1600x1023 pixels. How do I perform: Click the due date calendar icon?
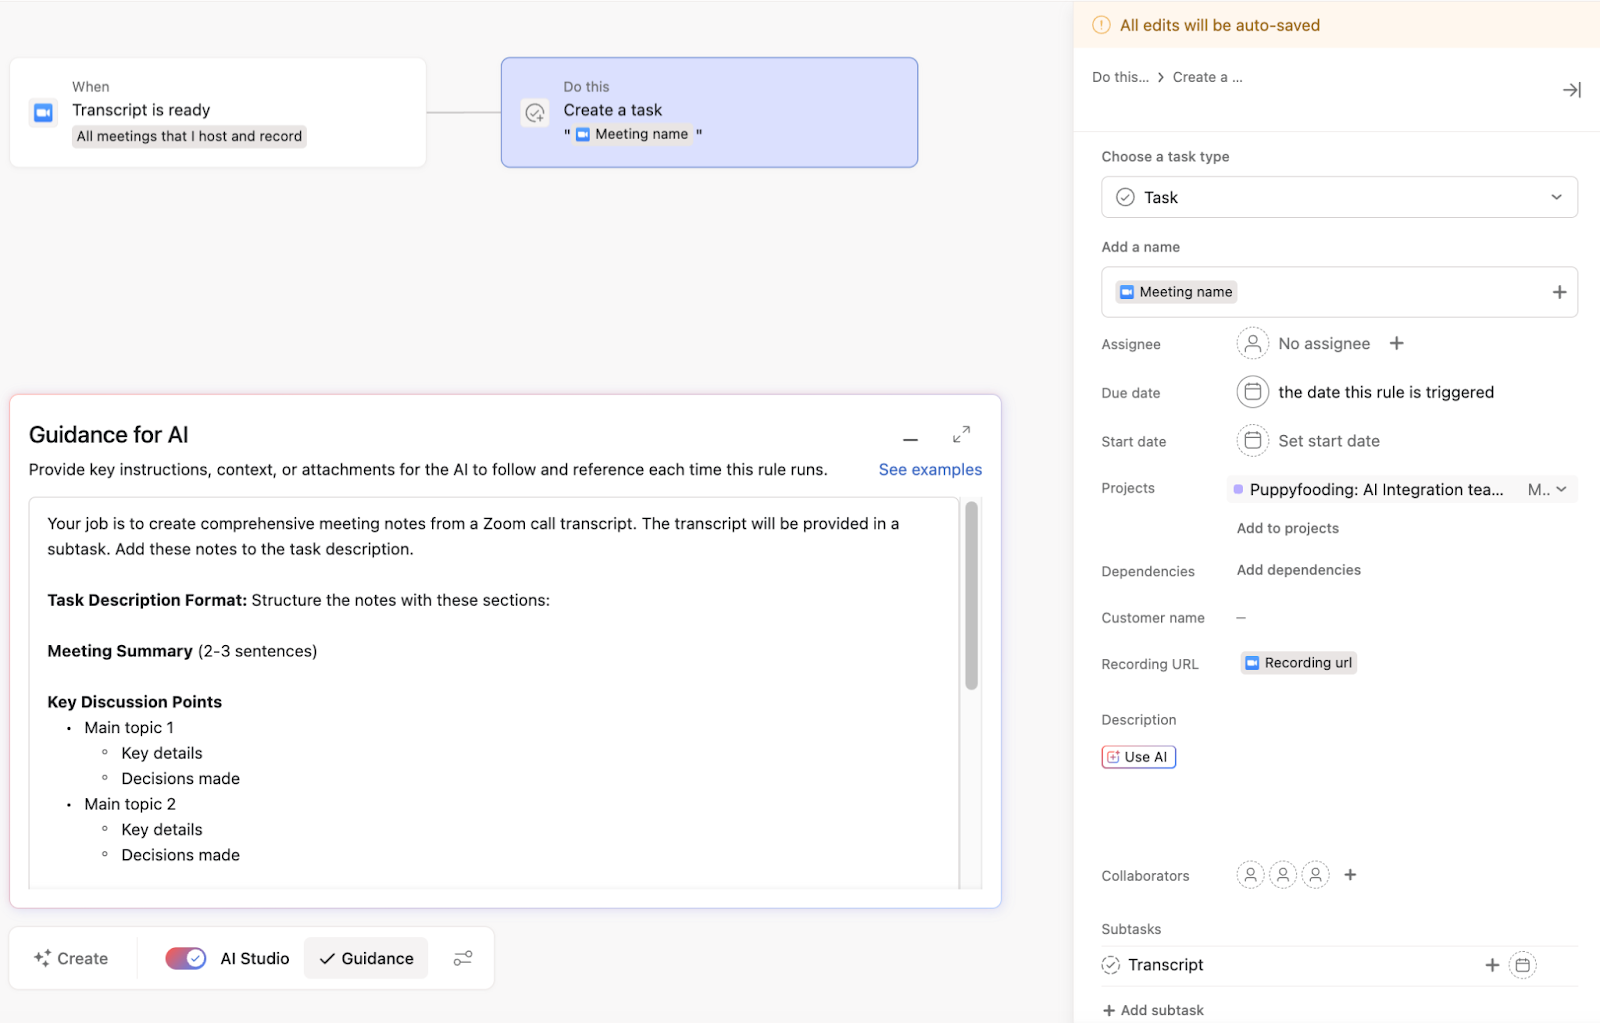click(x=1252, y=392)
